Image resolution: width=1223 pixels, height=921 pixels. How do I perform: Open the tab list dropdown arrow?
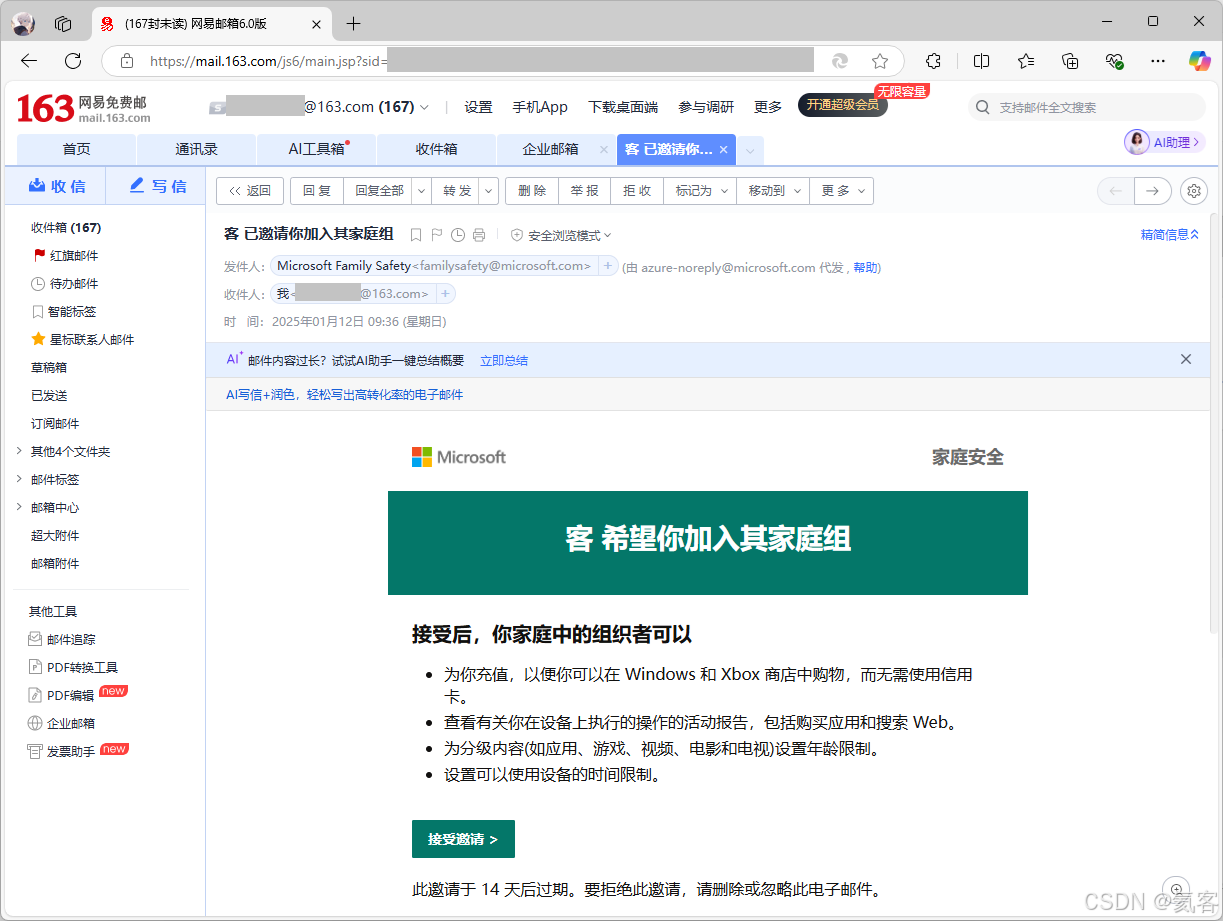750,150
